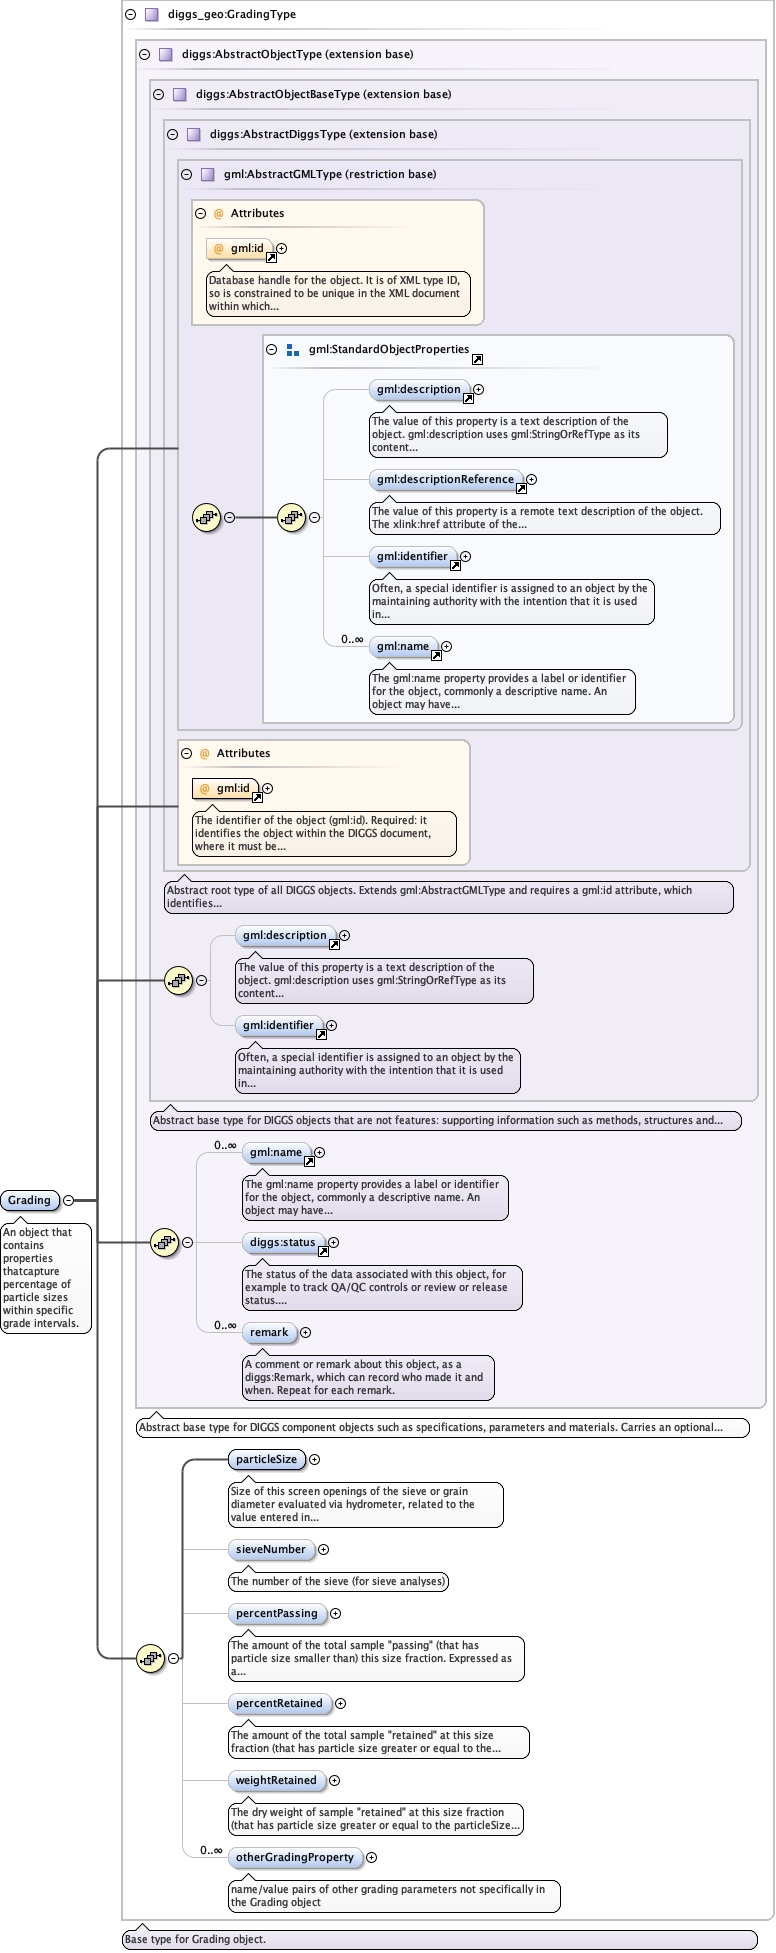The width and height of the screenshot is (776, 1953).
Task: Click the diggs_geo:GradingType type icon
Action: tap(152, 15)
